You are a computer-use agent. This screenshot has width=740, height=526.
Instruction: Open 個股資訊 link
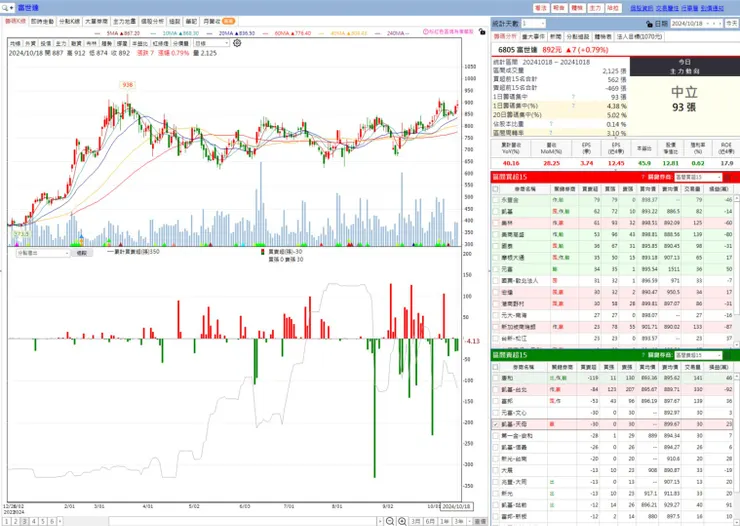[x=642, y=8]
